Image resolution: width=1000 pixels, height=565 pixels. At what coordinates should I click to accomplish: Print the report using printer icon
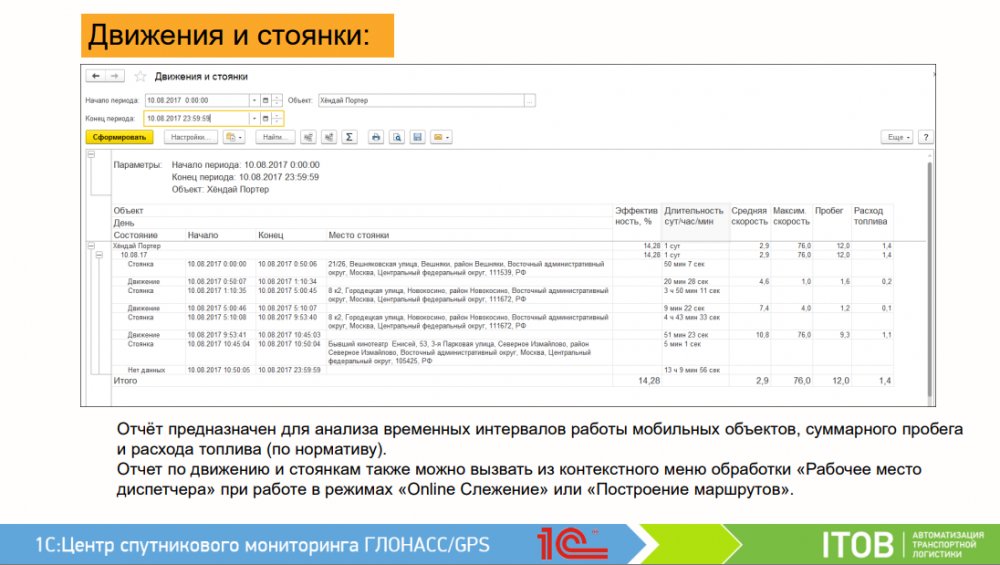point(376,137)
